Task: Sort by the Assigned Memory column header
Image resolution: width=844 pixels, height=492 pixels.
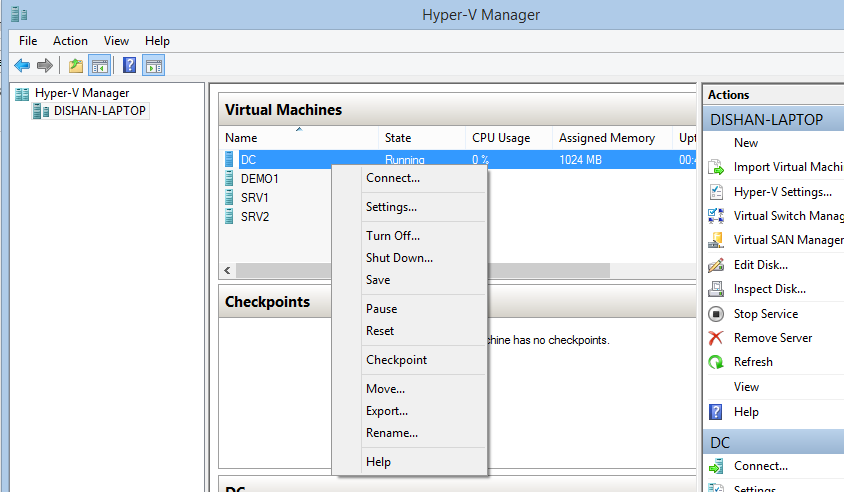Action: 613,138
